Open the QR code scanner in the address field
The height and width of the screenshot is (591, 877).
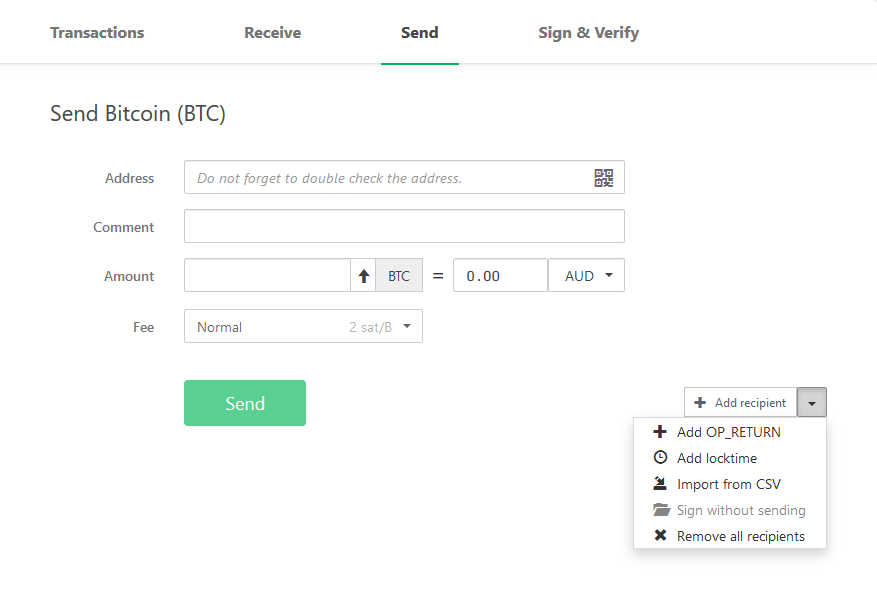603,177
